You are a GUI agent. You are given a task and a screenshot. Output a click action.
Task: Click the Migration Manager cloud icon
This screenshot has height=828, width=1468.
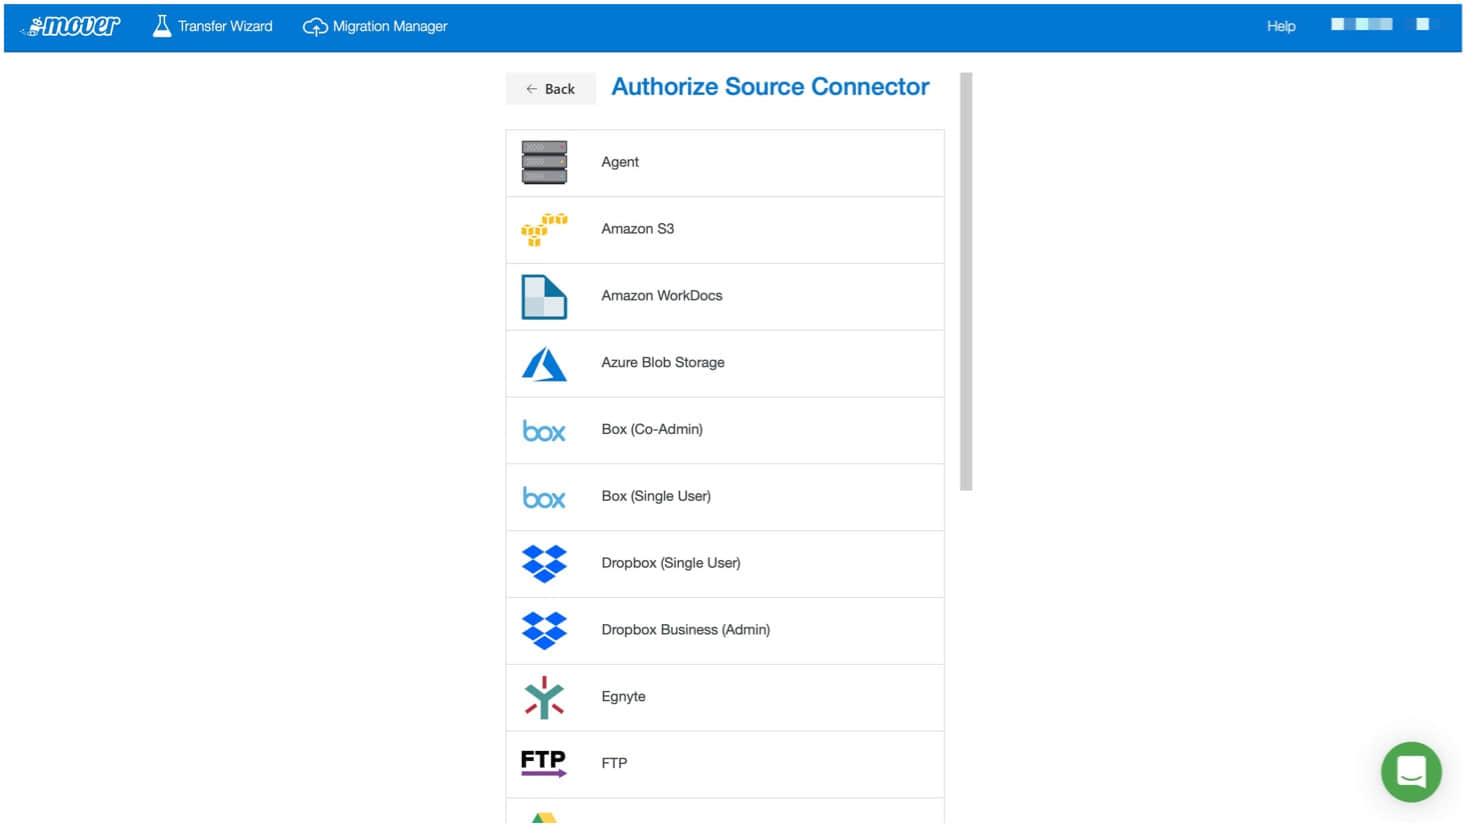click(315, 27)
